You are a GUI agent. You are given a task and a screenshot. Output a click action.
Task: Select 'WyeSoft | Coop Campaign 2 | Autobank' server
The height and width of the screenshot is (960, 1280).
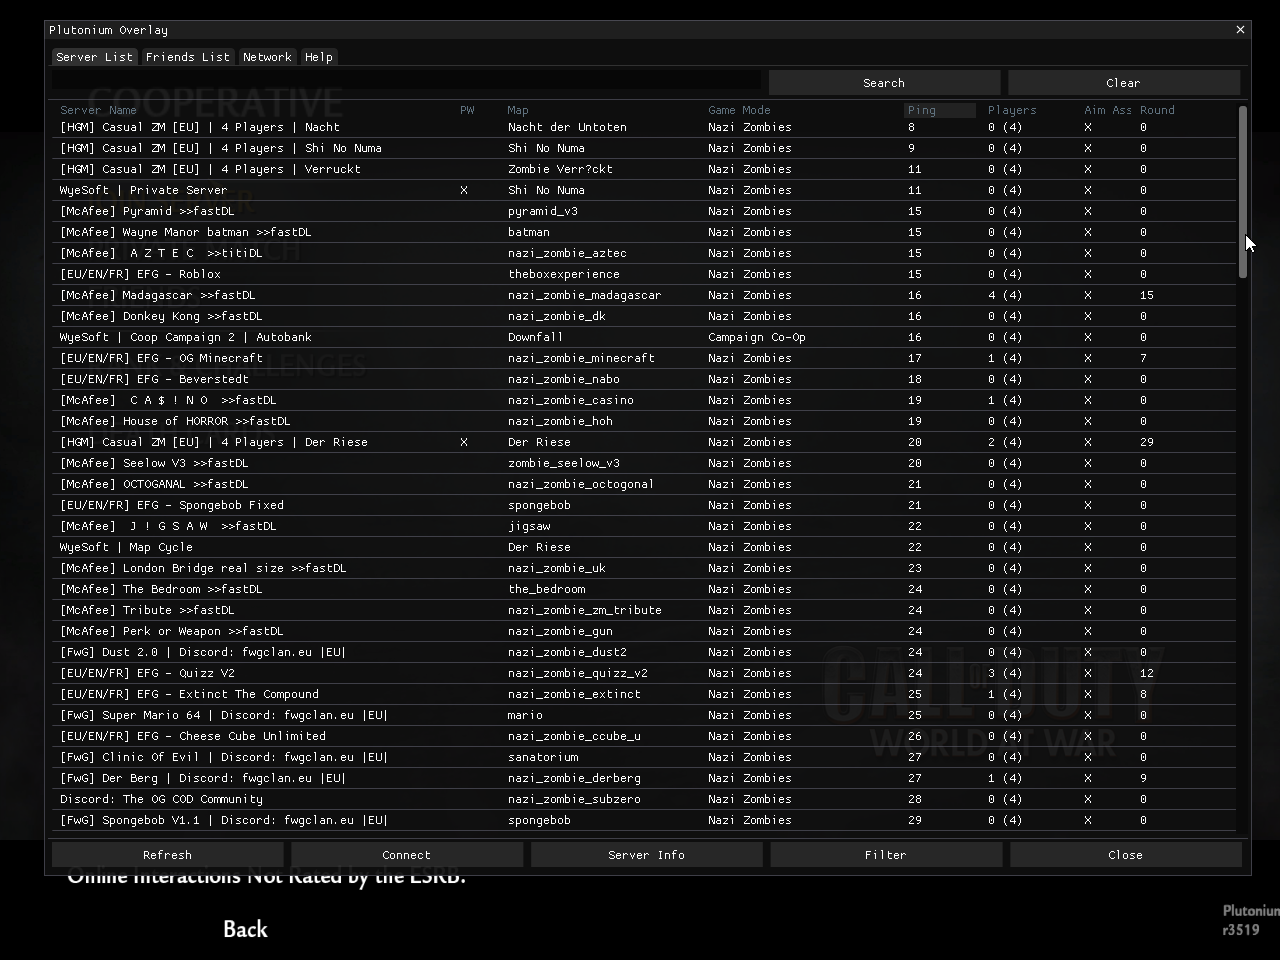[x=644, y=337]
